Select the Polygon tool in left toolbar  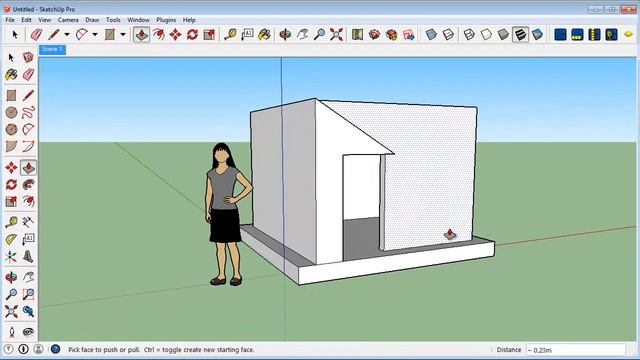click(x=11, y=129)
